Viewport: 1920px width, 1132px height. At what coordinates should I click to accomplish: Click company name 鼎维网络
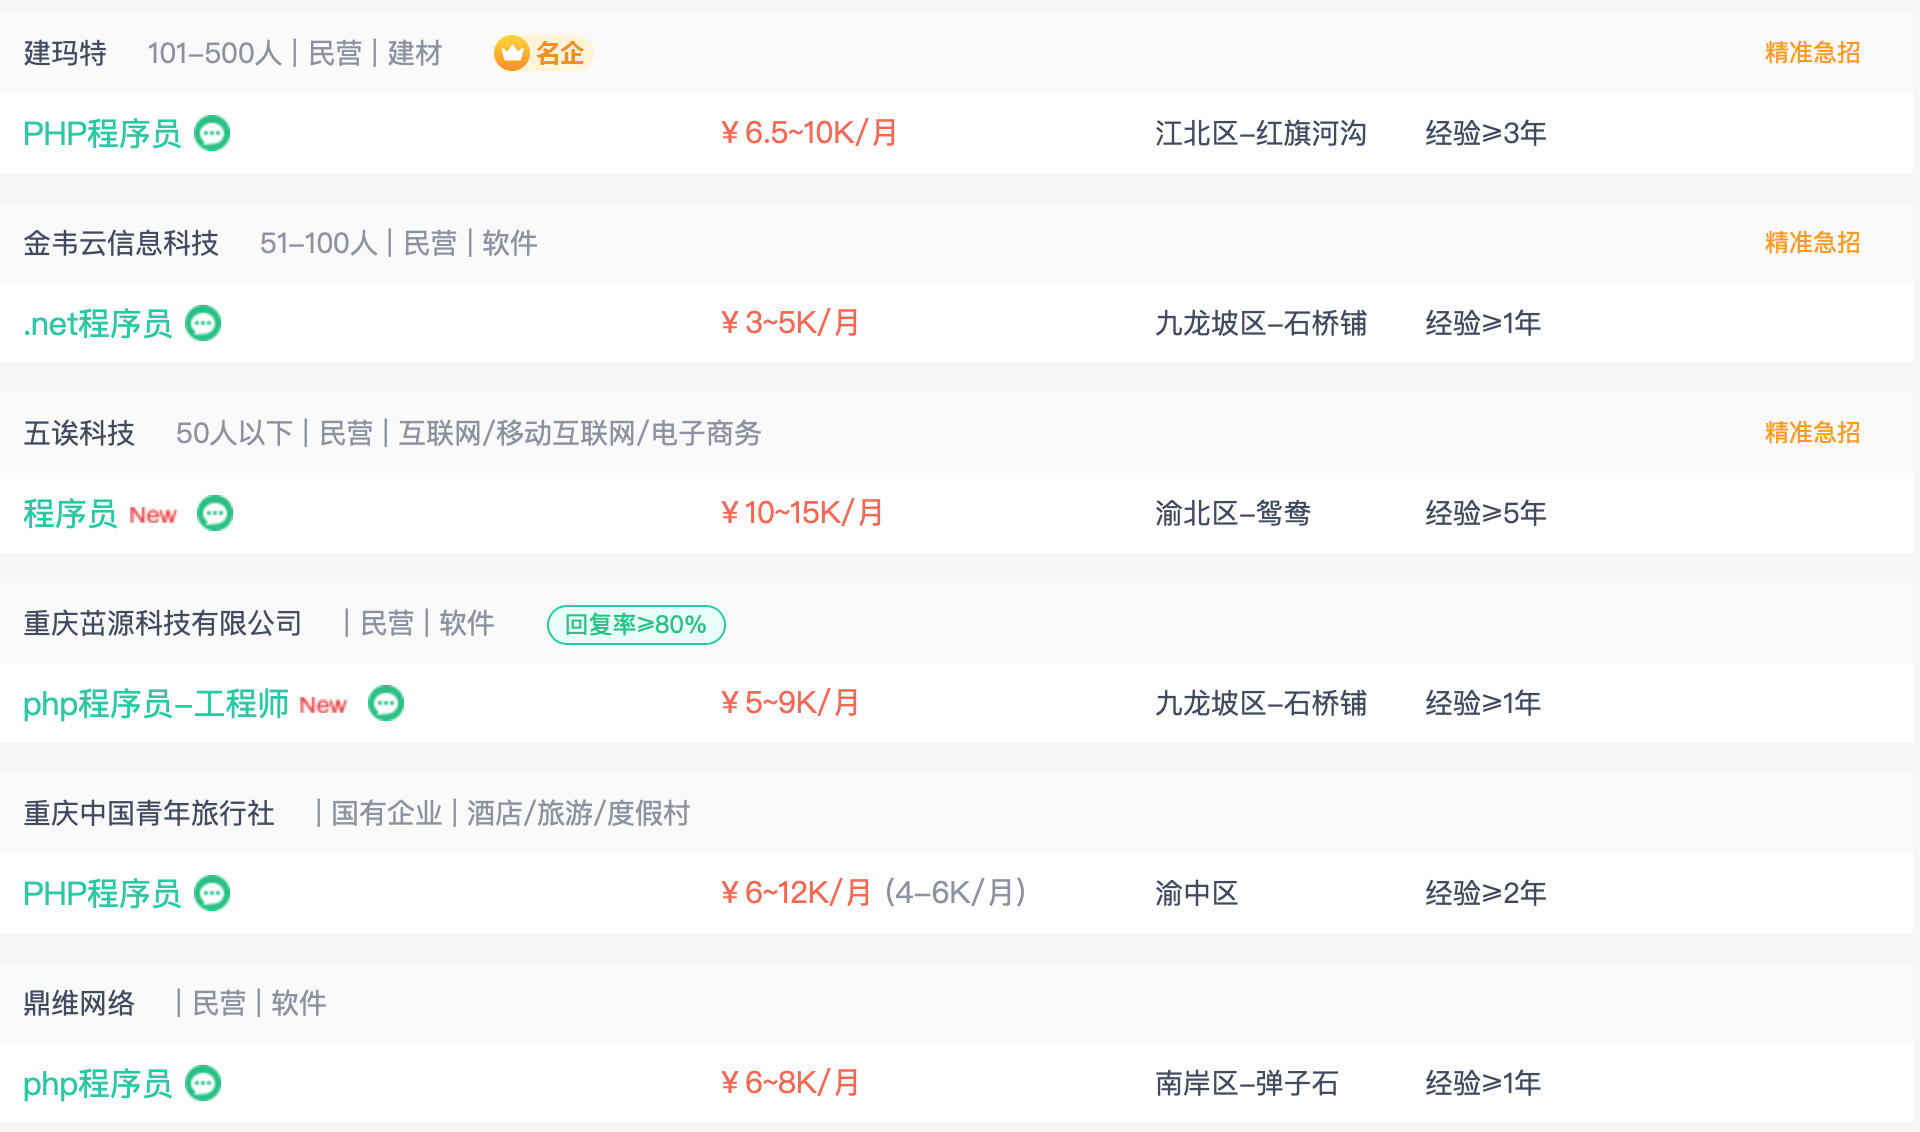tap(79, 1003)
